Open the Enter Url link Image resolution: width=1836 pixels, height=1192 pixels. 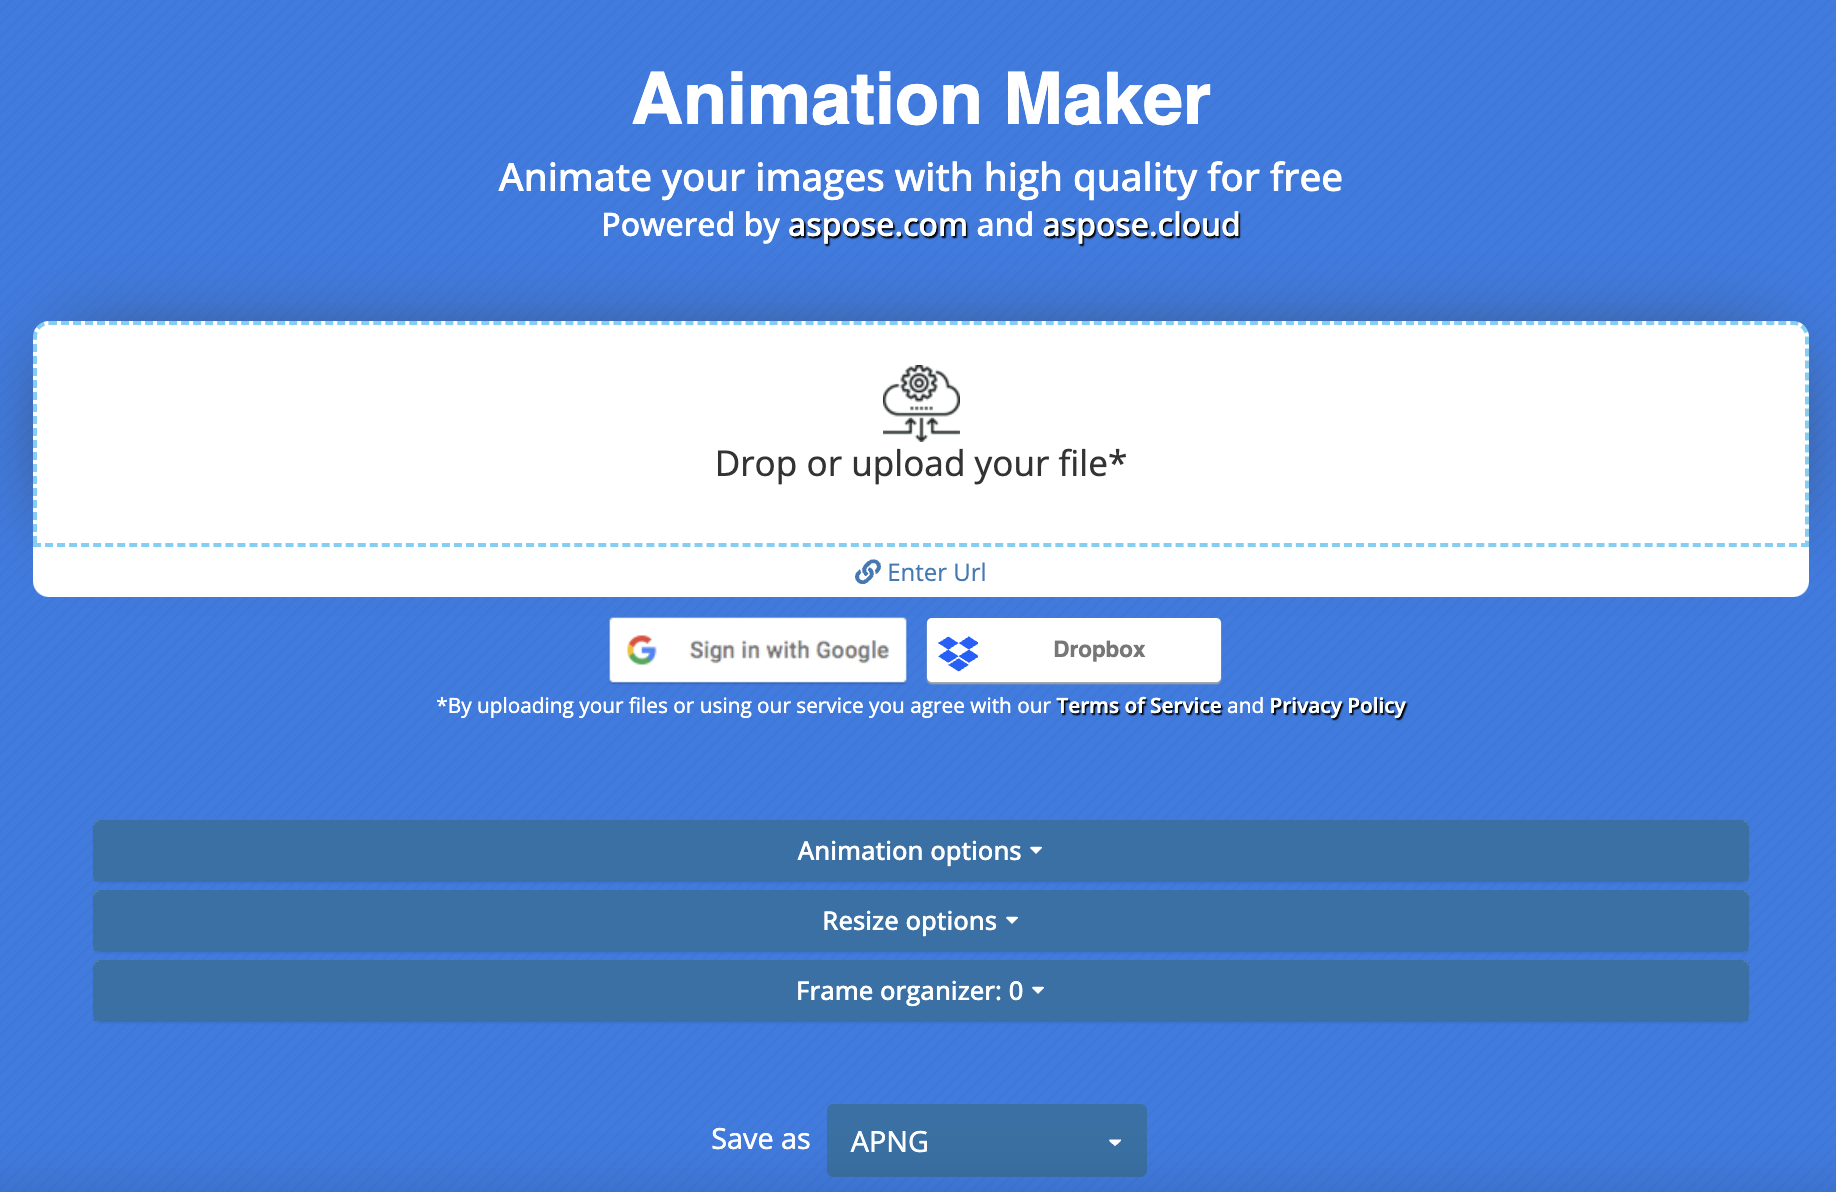pyautogui.click(x=935, y=572)
